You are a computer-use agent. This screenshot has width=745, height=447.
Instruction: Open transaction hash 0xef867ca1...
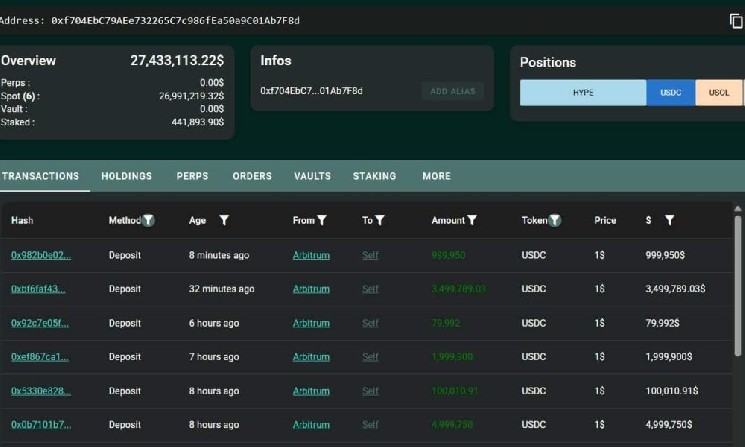(x=40, y=357)
